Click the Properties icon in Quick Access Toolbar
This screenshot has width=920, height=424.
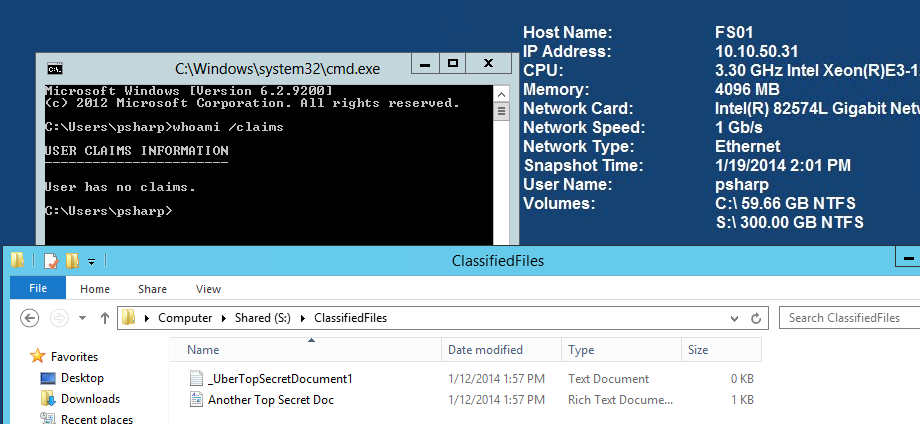click(50, 261)
